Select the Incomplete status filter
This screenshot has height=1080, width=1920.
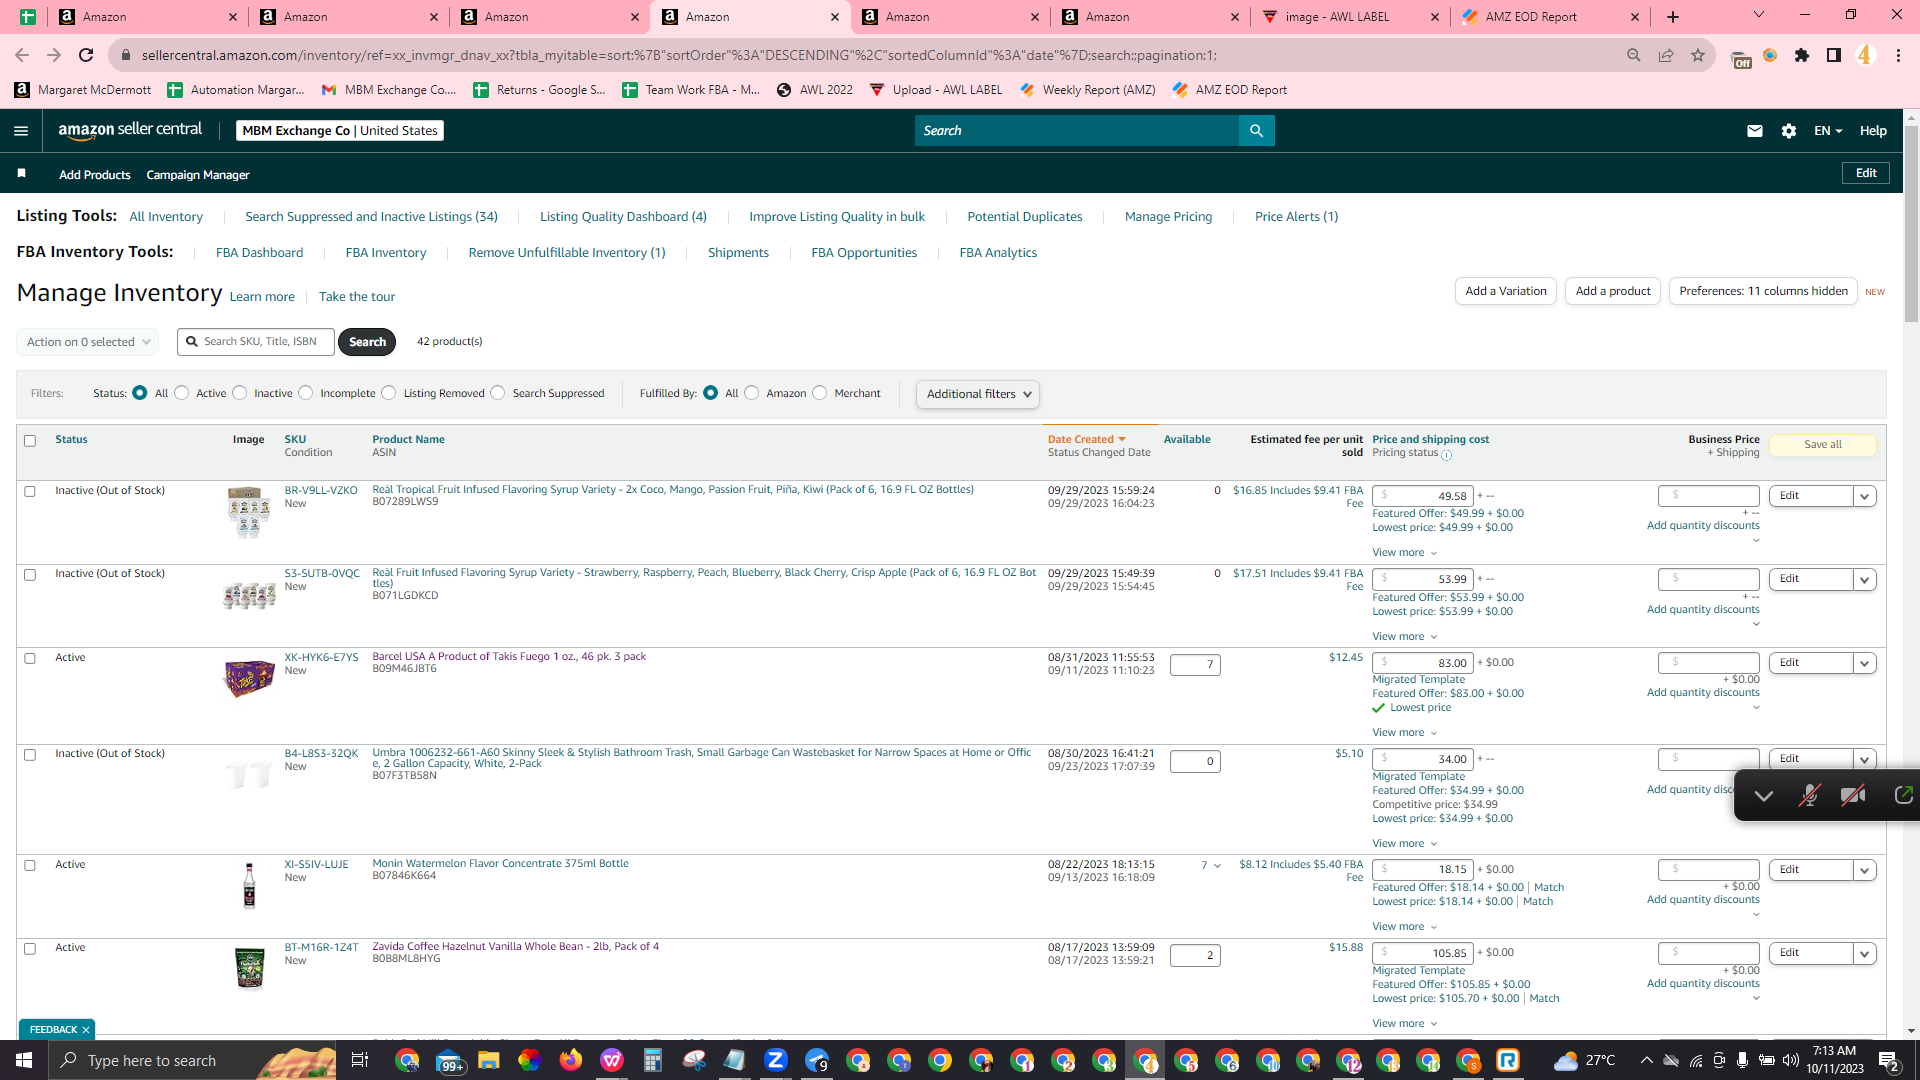pos(306,393)
